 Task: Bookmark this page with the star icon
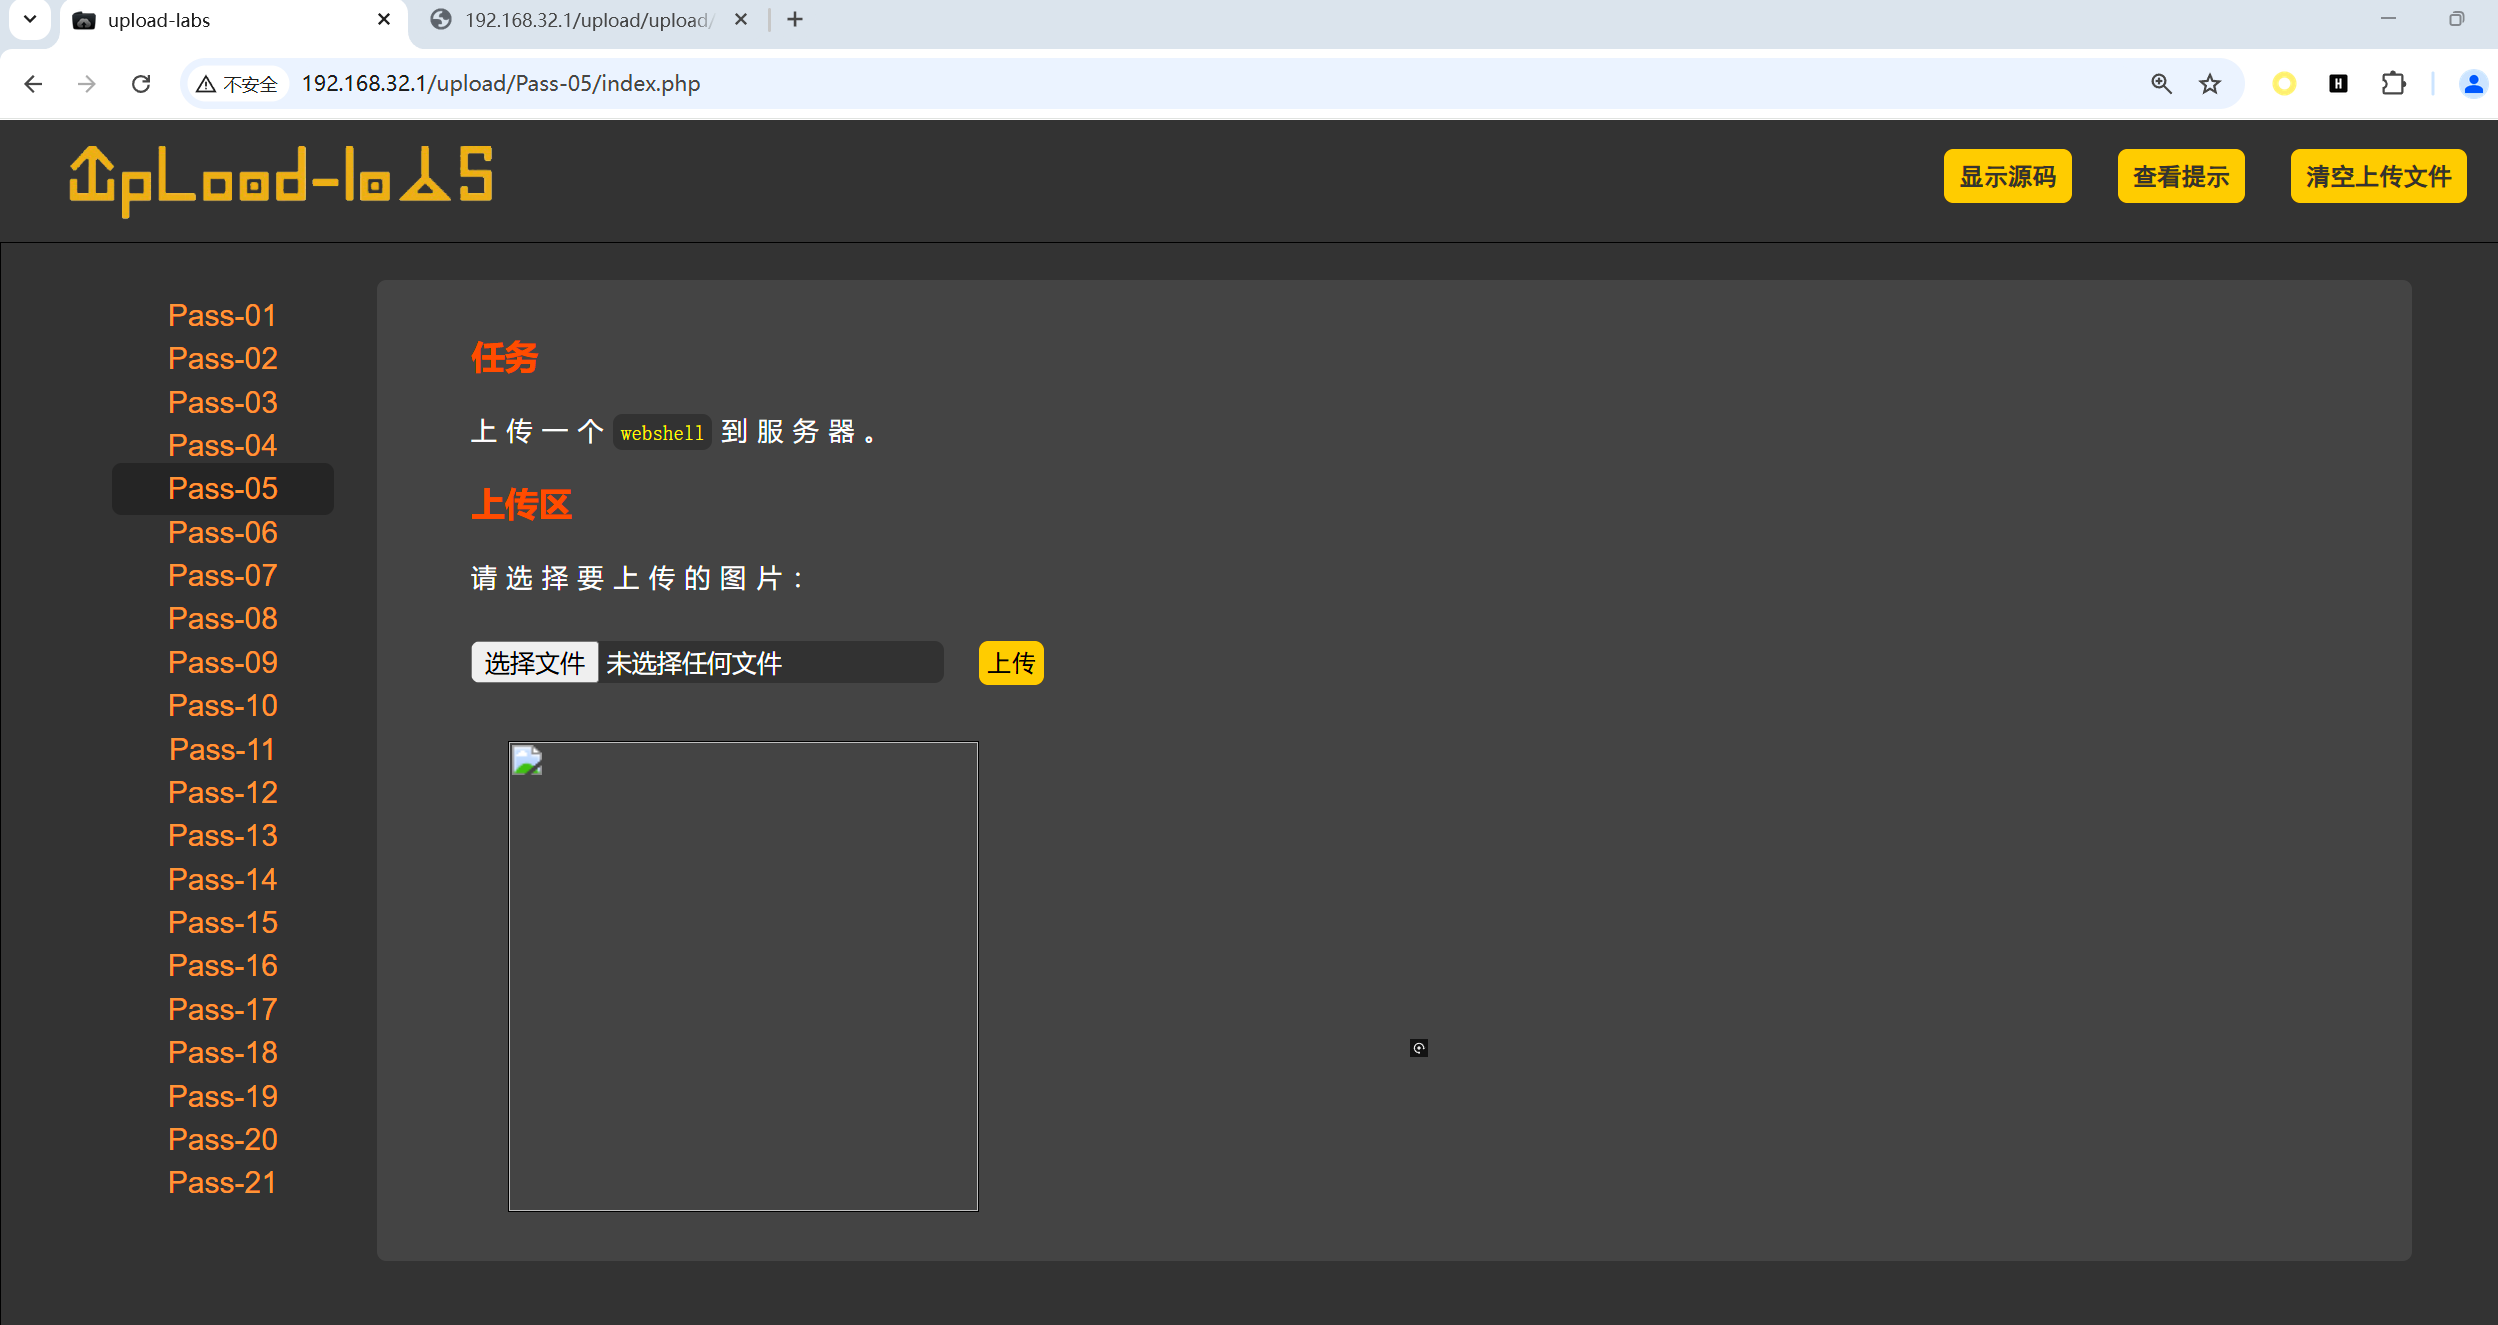pyautogui.click(x=2210, y=84)
